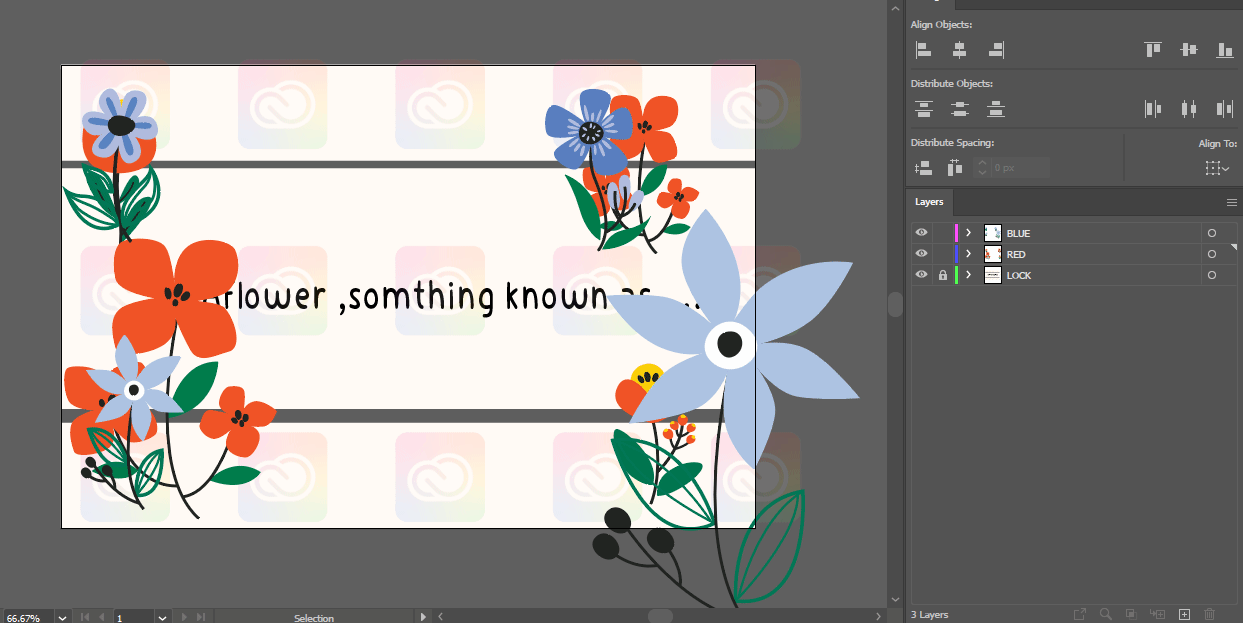Click horizontal distribute left icon
This screenshot has height=623, width=1243.
pos(1153,108)
